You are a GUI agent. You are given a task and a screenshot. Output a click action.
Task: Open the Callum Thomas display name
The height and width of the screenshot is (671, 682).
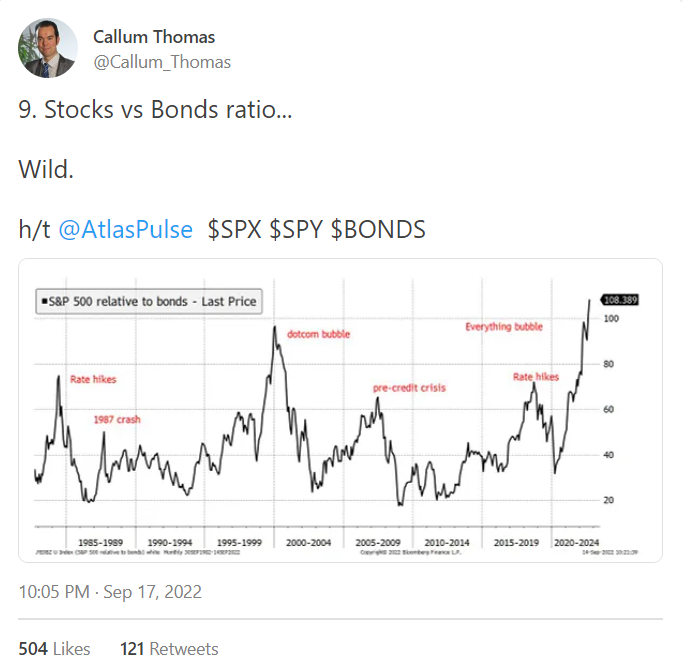tap(153, 37)
